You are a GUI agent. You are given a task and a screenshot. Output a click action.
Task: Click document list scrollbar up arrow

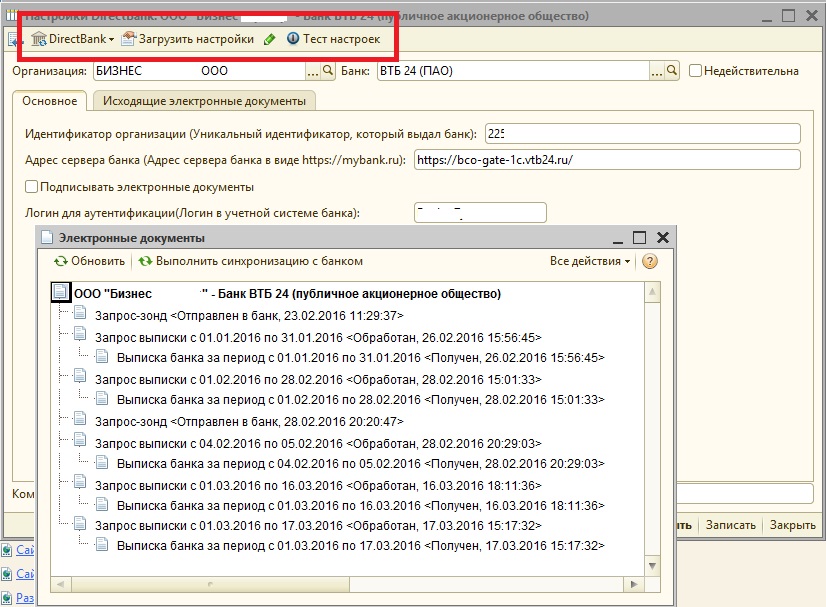pos(652,292)
